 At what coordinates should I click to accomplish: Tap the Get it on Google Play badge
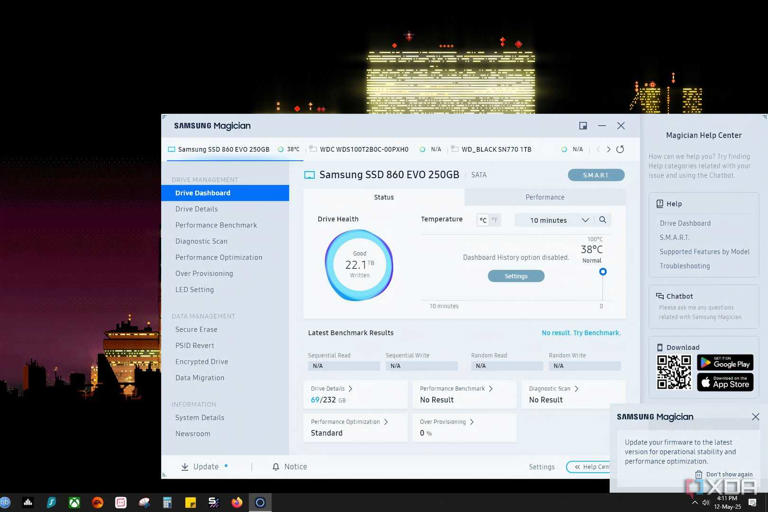click(725, 362)
